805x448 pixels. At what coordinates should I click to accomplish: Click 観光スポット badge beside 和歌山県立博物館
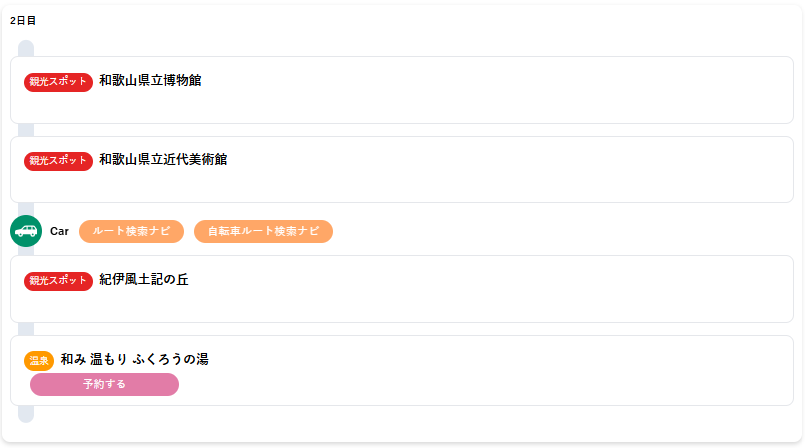(x=58, y=82)
